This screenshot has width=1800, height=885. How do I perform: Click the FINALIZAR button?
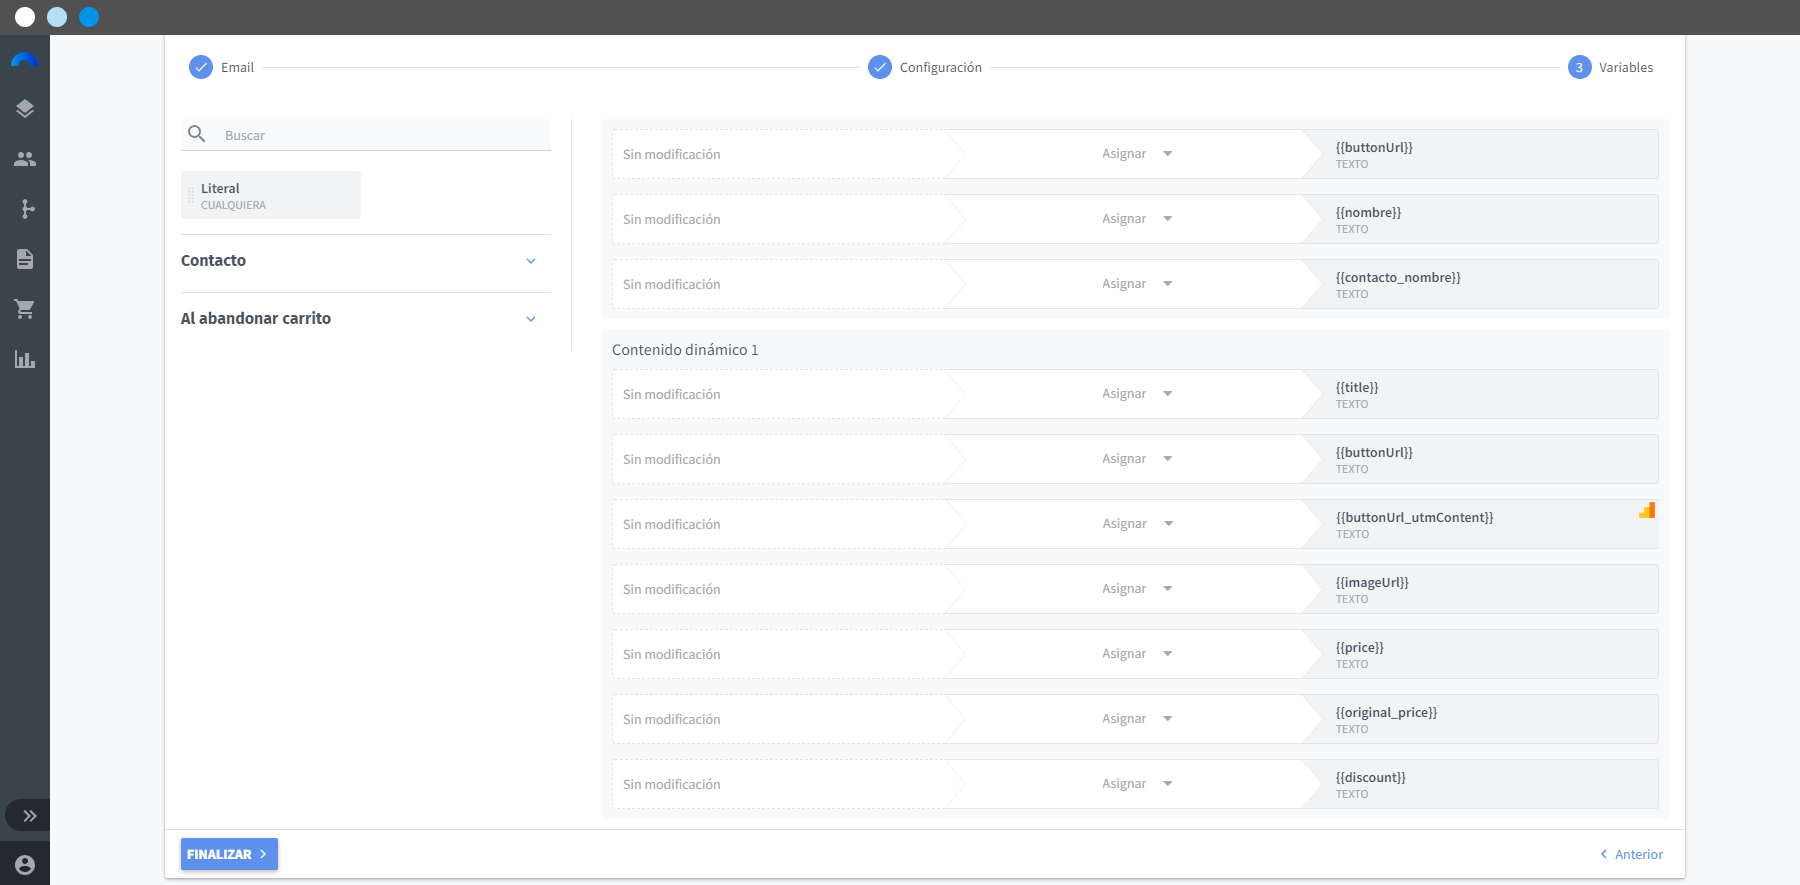pyautogui.click(x=229, y=854)
